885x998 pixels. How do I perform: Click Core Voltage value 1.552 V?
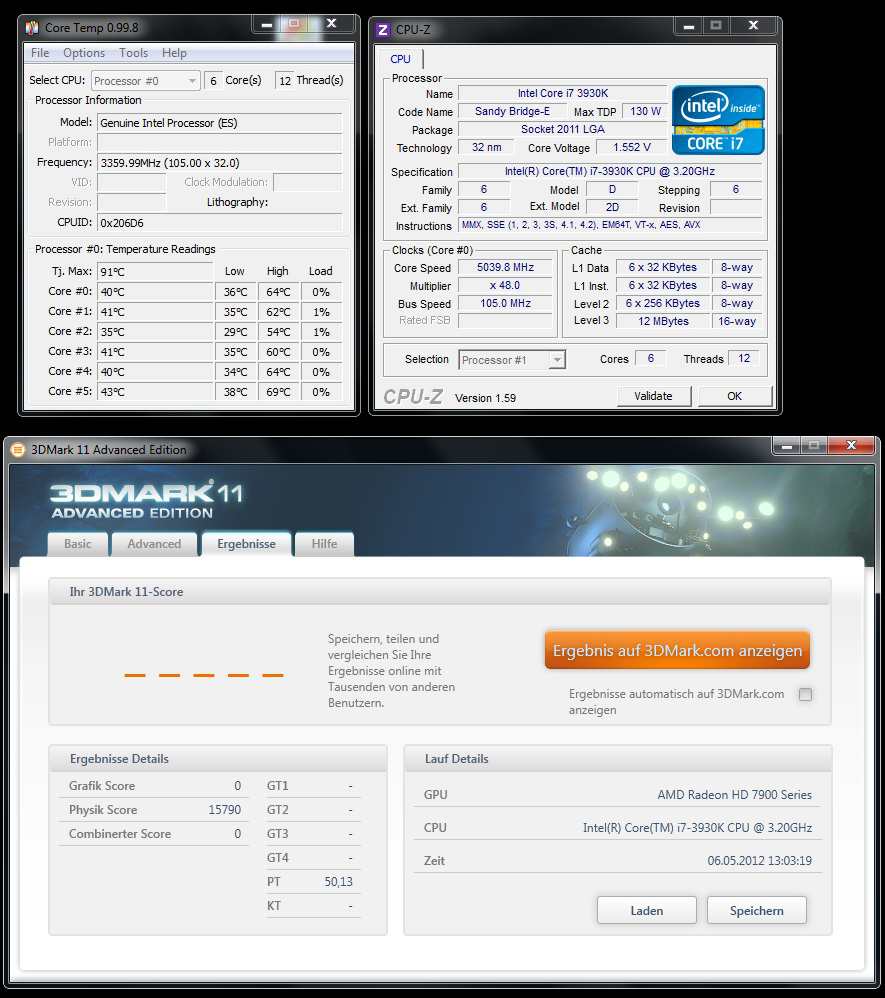click(x=632, y=147)
